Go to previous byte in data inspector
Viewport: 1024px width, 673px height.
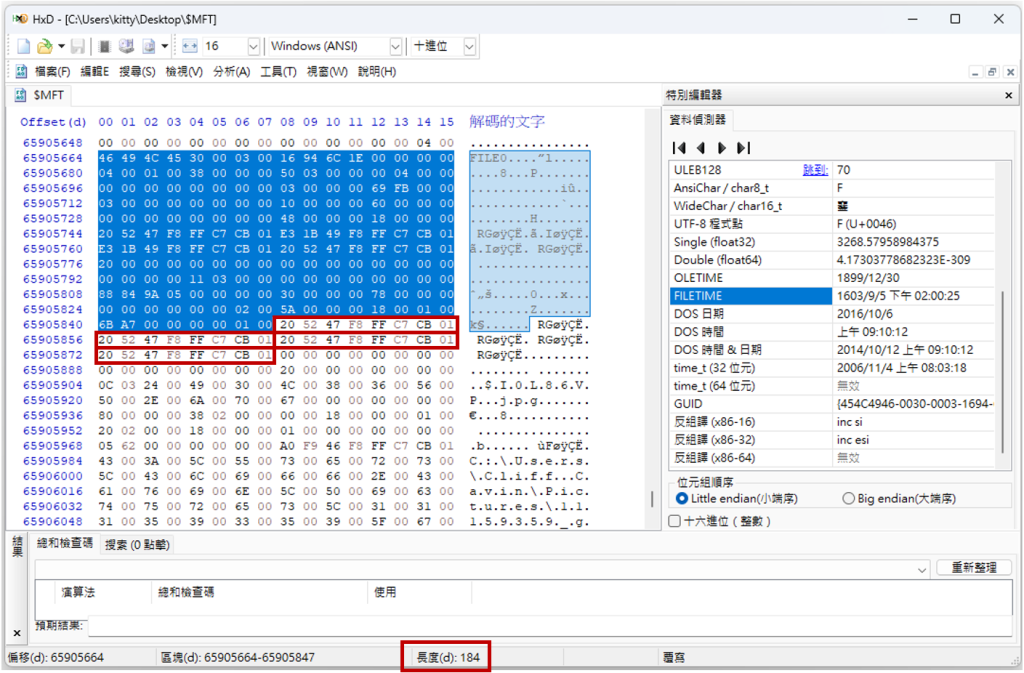(x=700, y=148)
